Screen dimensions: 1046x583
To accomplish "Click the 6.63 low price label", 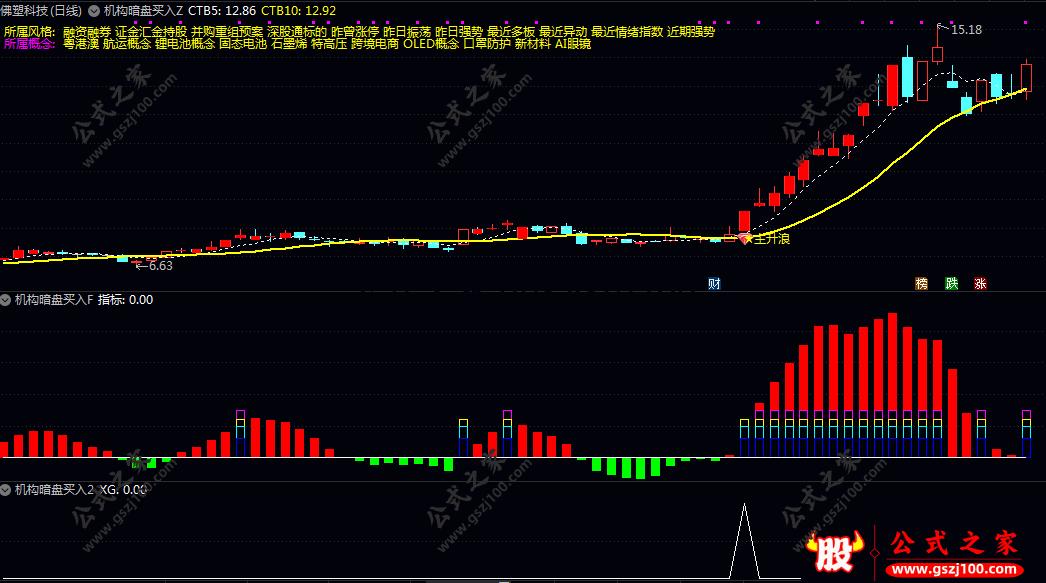I will tap(160, 265).
